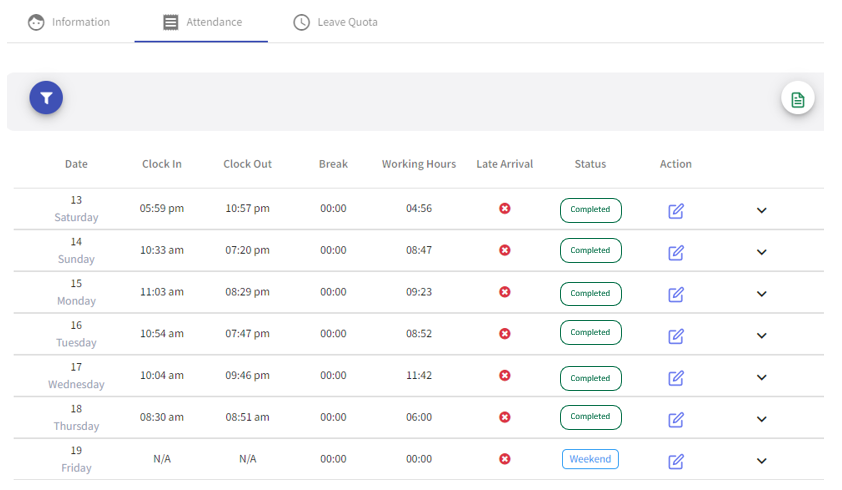Image resolution: width=842 pixels, height=490 pixels.
Task: Open the Leave Quota tab
Action: pos(336,22)
